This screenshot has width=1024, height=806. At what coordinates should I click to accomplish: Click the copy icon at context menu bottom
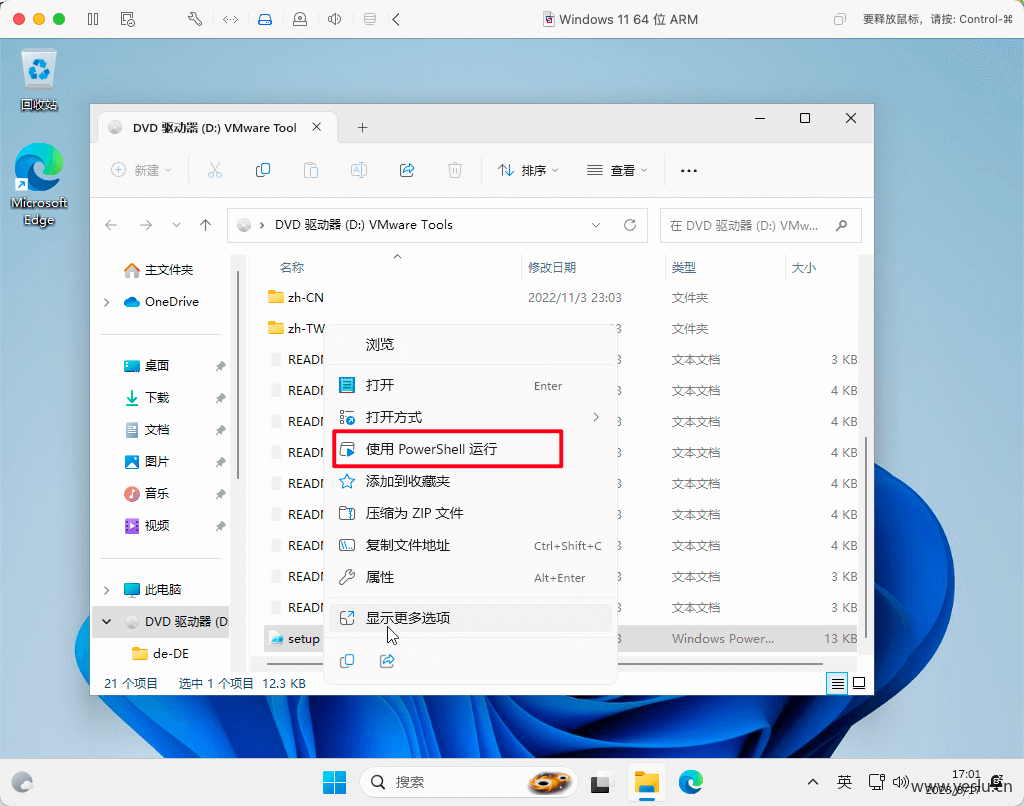click(x=347, y=661)
